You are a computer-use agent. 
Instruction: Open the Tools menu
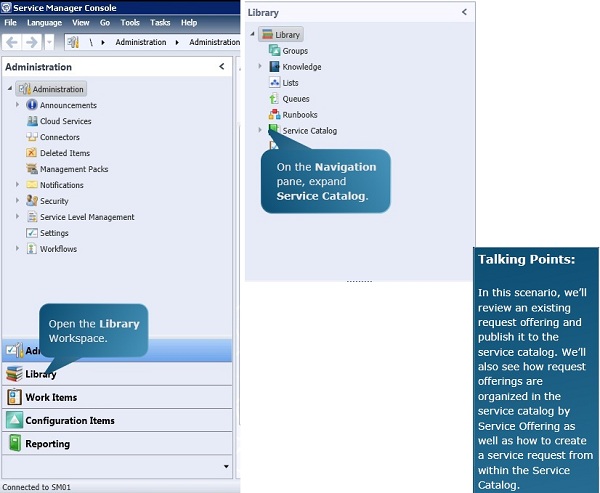tap(130, 22)
